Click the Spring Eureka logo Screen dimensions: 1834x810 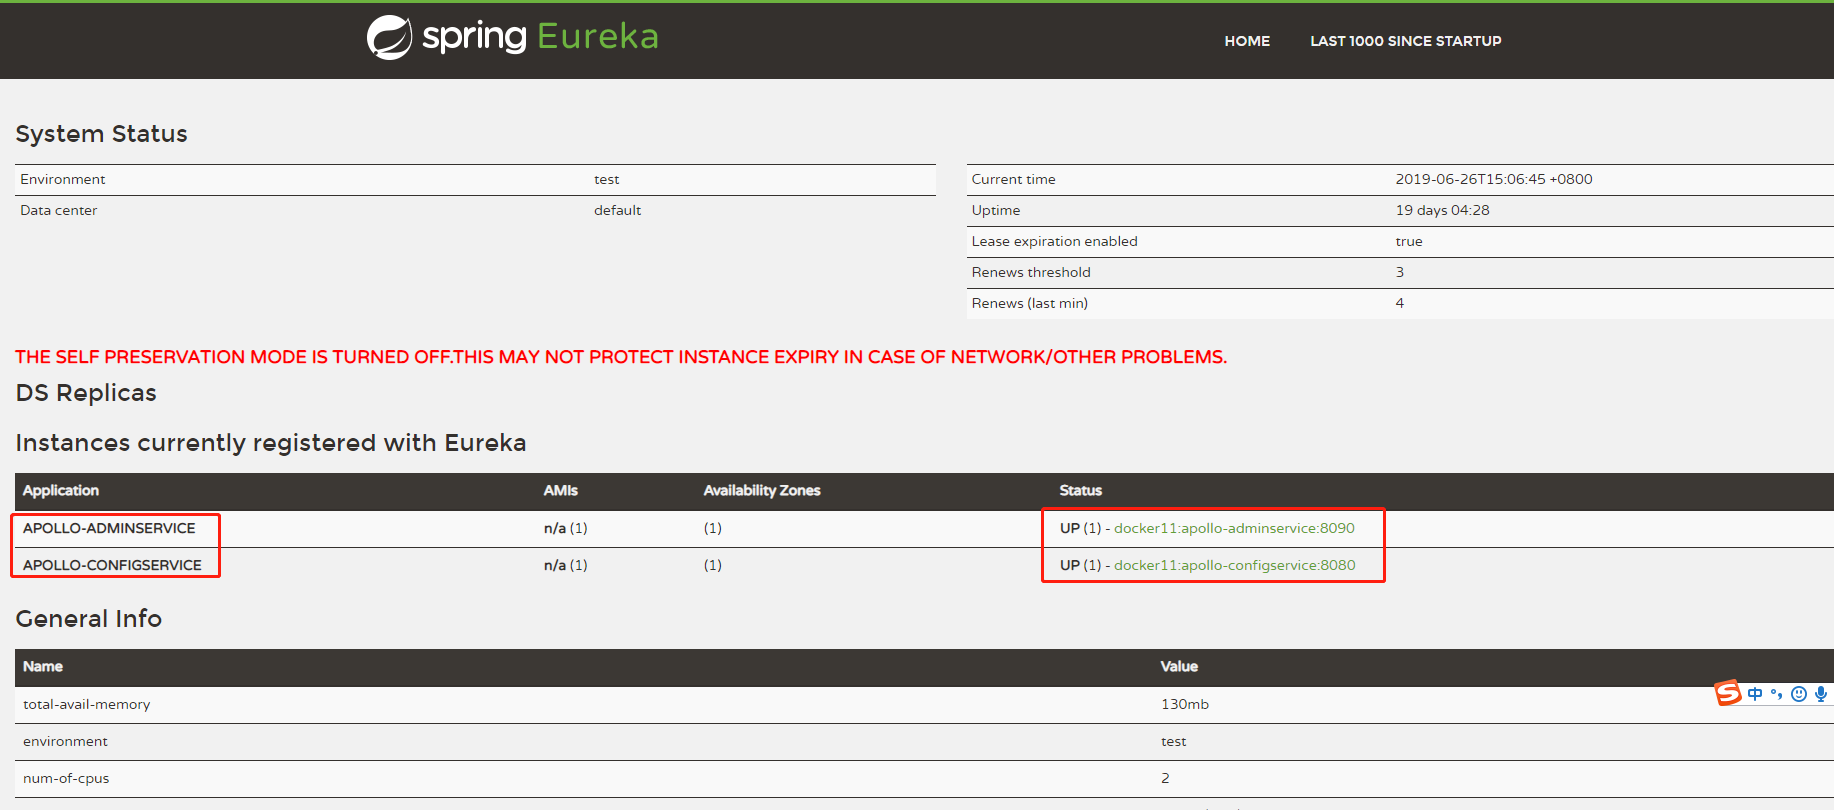[x=512, y=38]
